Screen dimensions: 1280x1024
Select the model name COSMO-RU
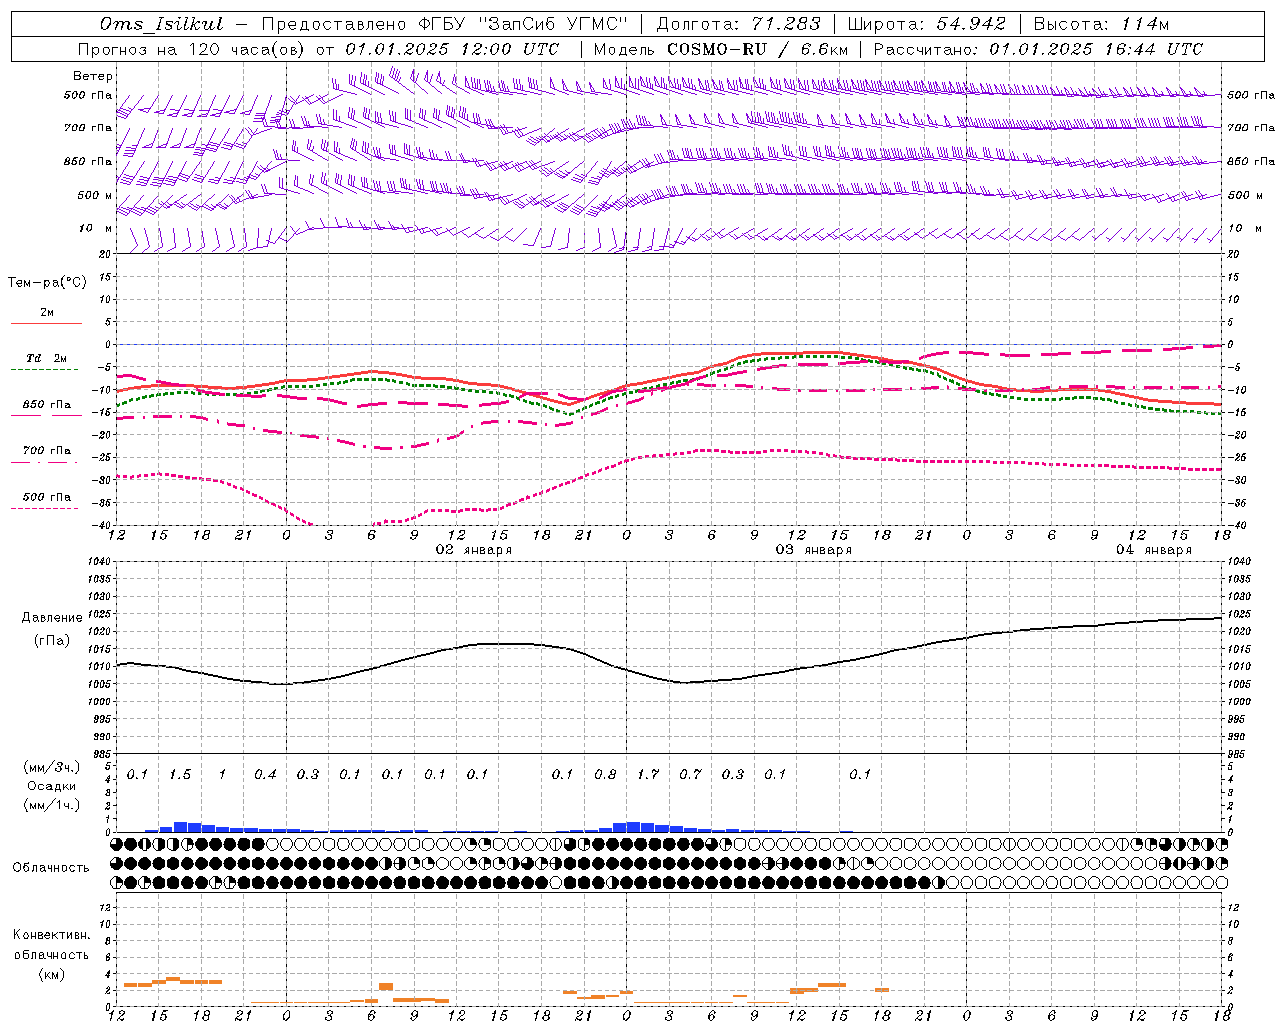pyautogui.click(x=717, y=49)
